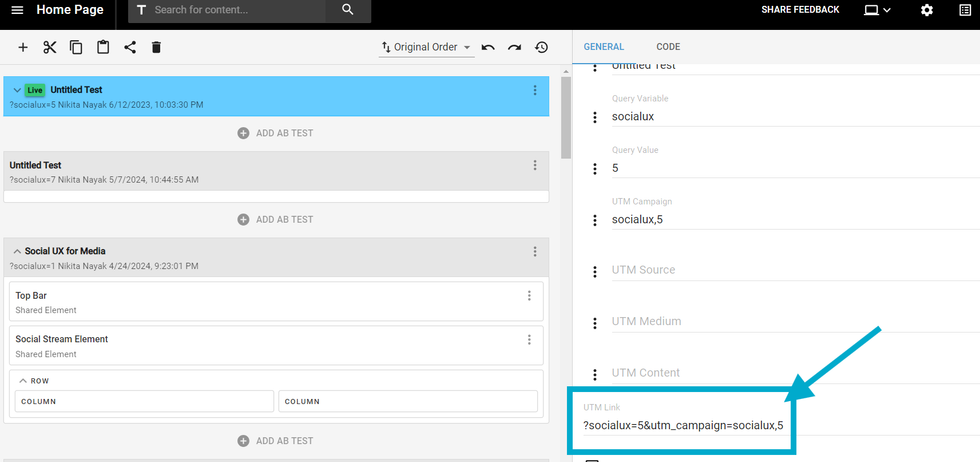Click the paste clipboard icon
This screenshot has width=980, height=462.
click(103, 47)
